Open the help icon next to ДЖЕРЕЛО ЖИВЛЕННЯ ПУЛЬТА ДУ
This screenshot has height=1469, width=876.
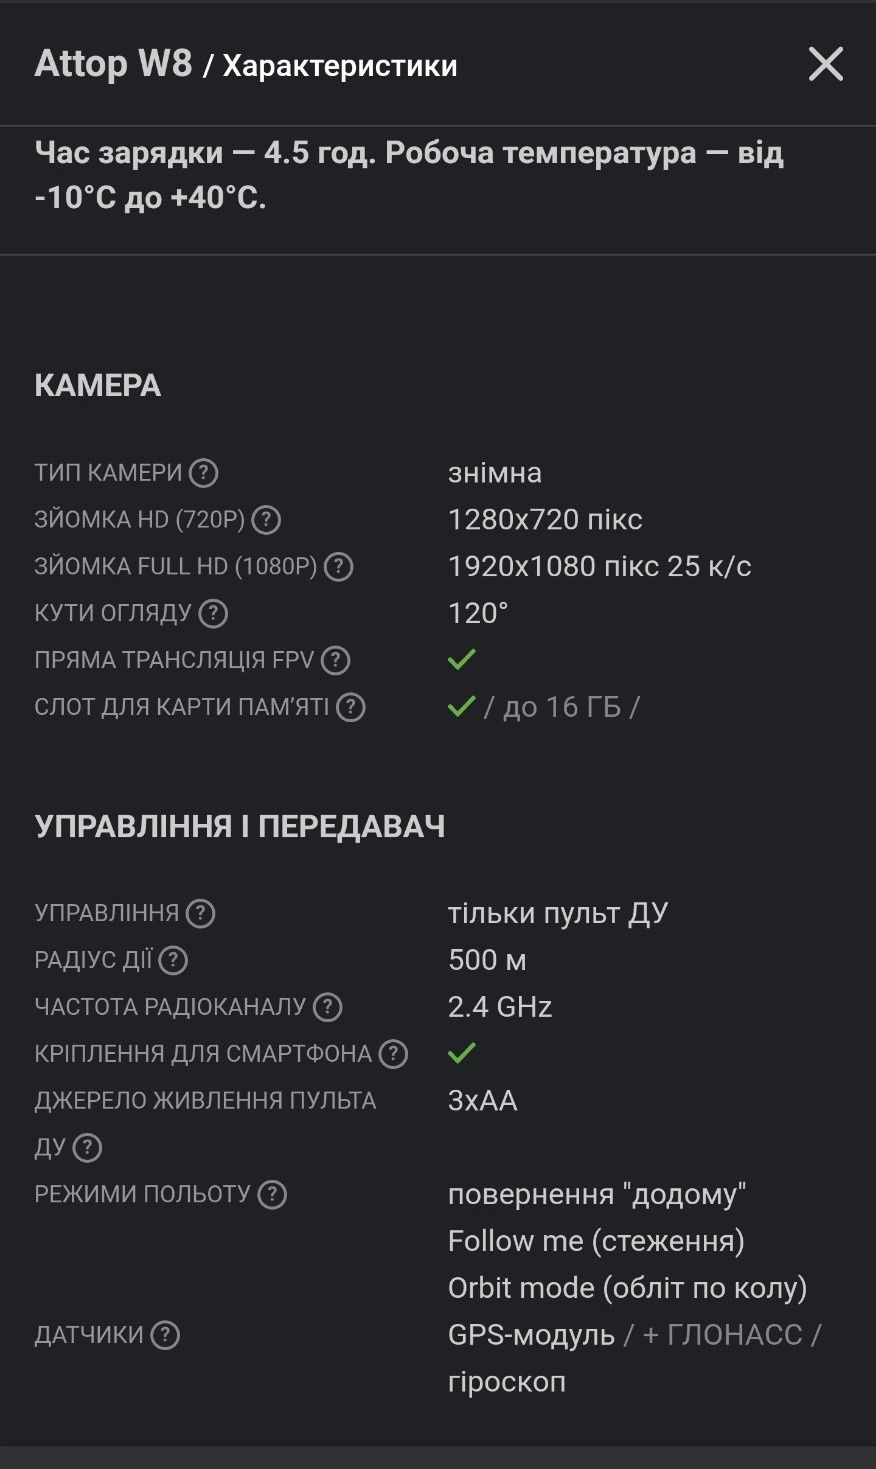(87, 1148)
